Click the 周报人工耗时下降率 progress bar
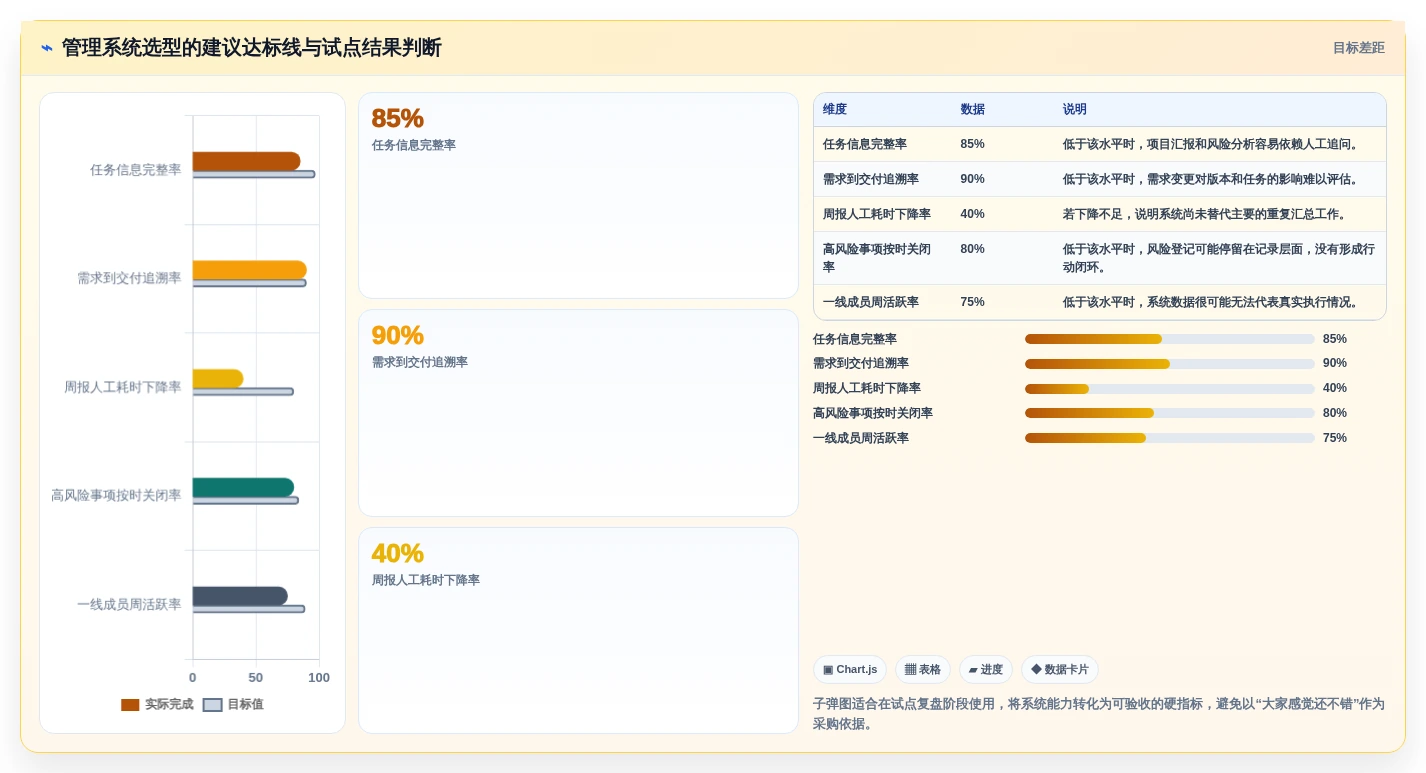1426x773 pixels. click(x=1169, y=389)
